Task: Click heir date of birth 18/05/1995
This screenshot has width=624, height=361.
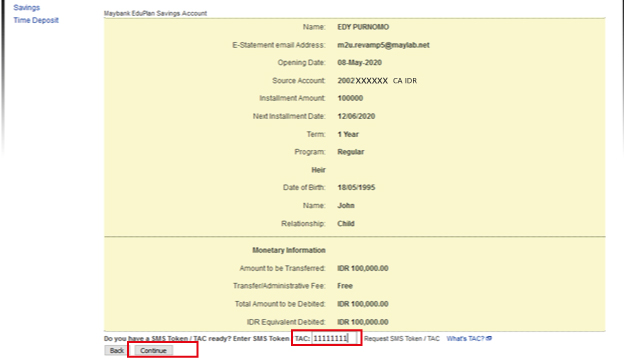Action: [x=356, y=187]
